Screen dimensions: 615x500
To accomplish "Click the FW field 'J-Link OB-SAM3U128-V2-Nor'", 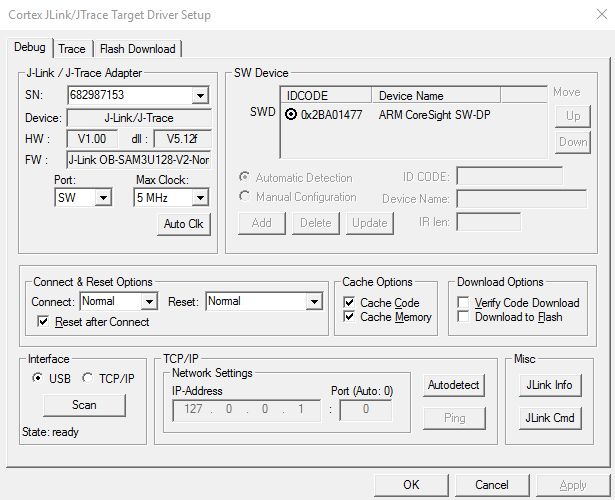I will tap(139, 160).
